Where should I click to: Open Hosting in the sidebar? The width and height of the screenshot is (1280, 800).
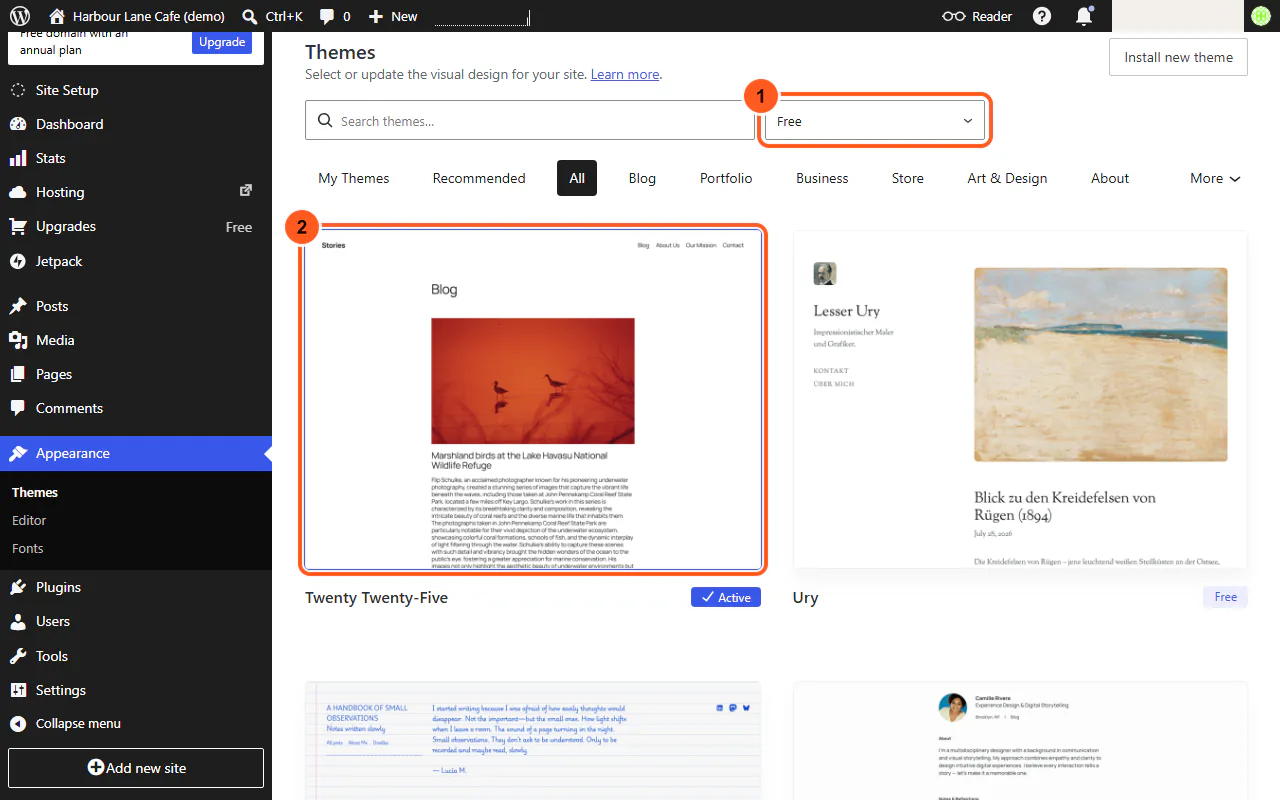pyautogui.click(x=136, y=192)
